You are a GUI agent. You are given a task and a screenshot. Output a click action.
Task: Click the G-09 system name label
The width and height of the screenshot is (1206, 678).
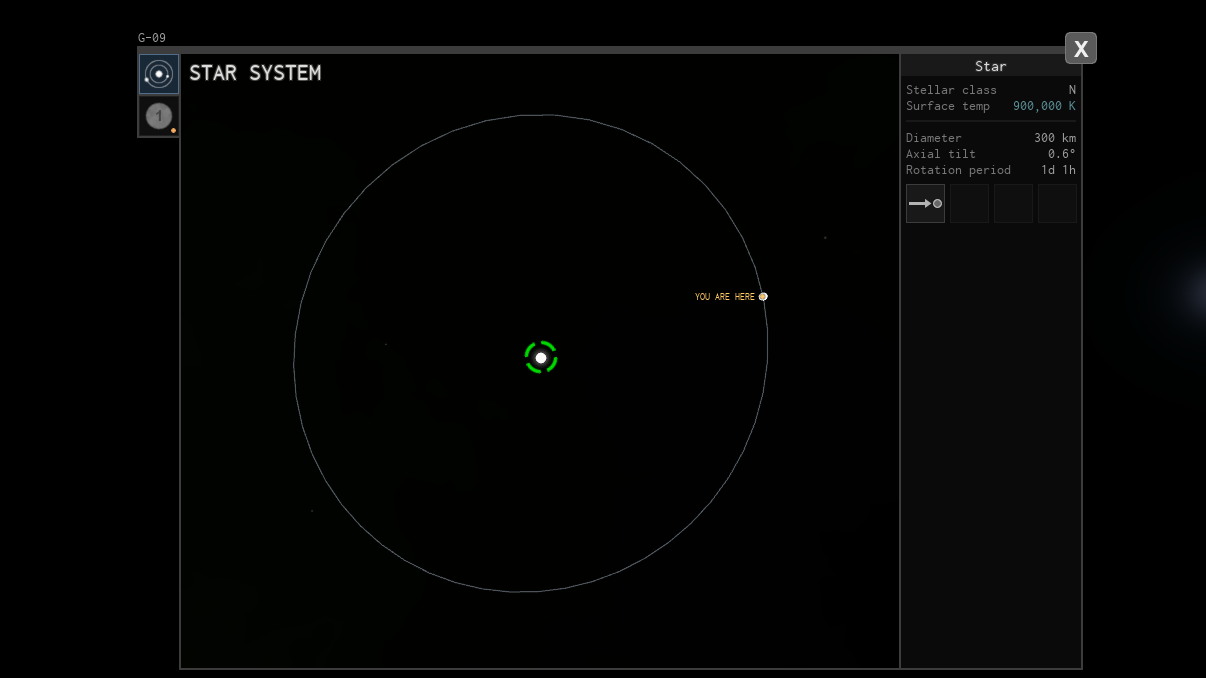pos(152,38)
